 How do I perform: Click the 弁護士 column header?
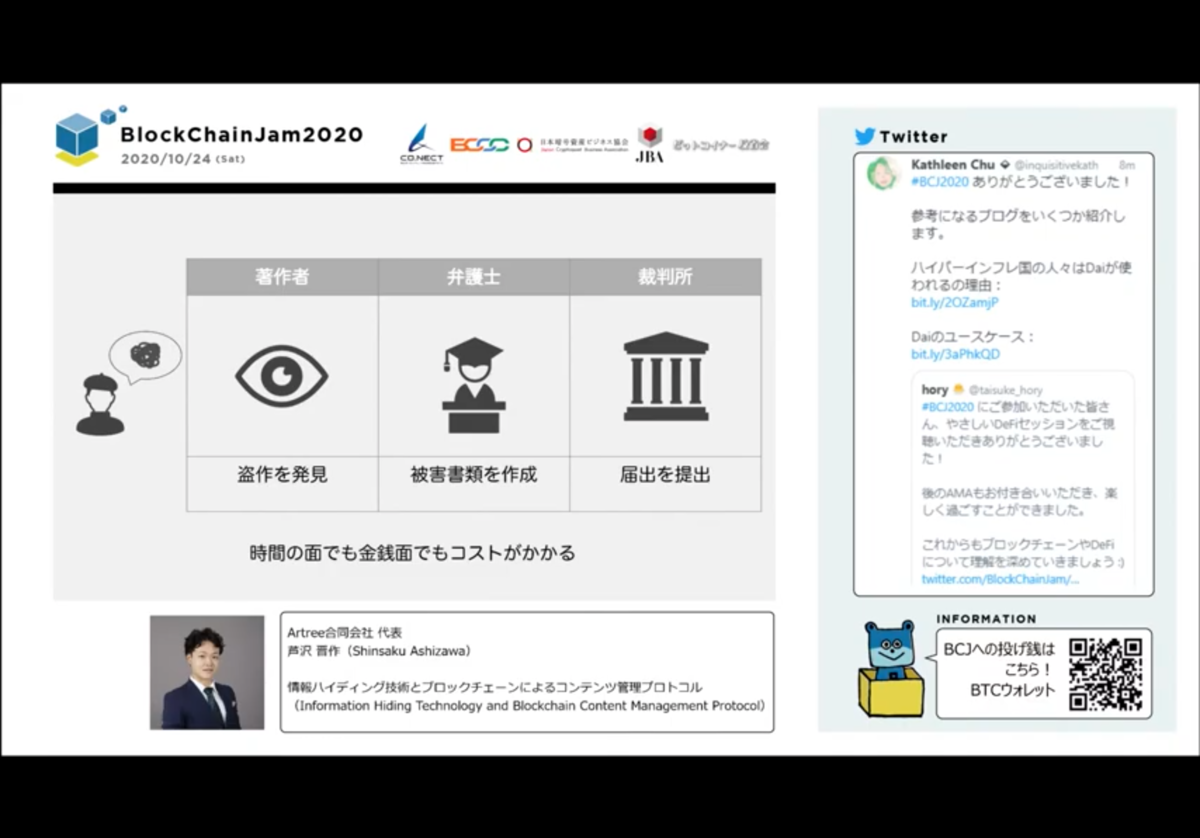pyautogui.click(x=473, y=277)
